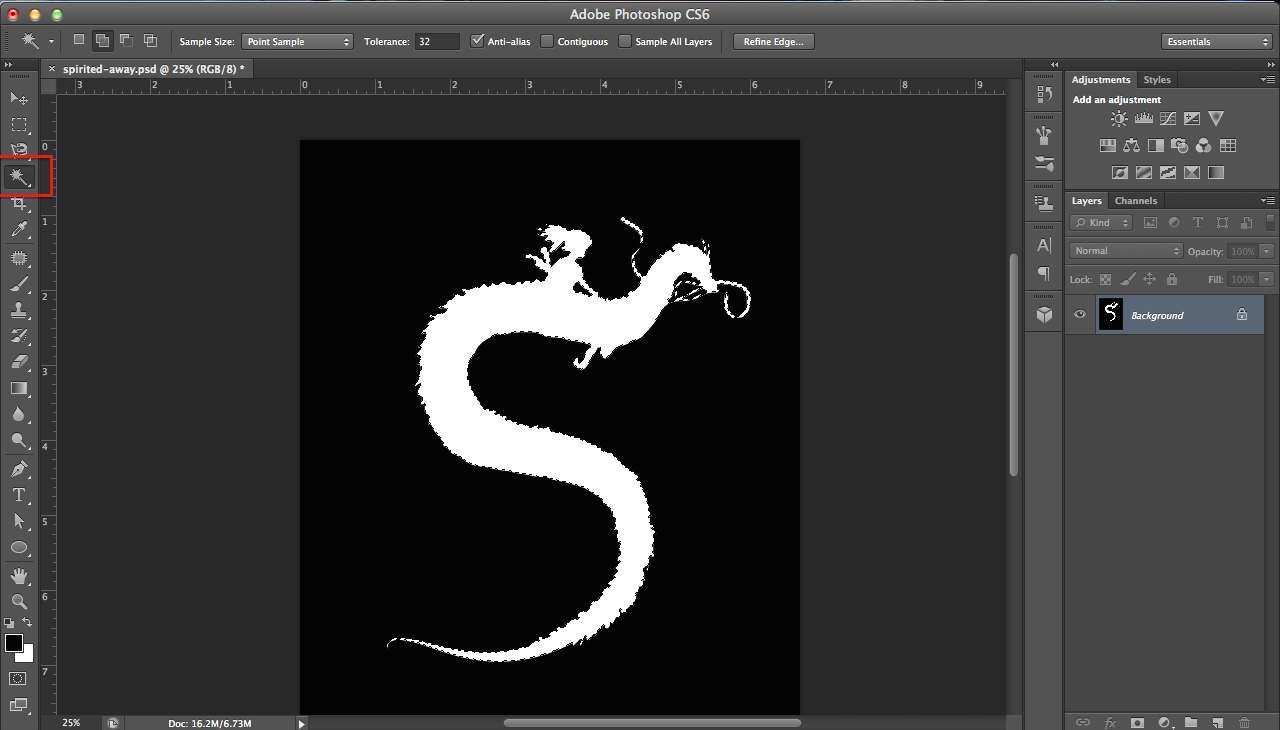Add an Exposure adjustment
The width and height of the screenshot is (1280, 730).
click(x=1192, y=119)
